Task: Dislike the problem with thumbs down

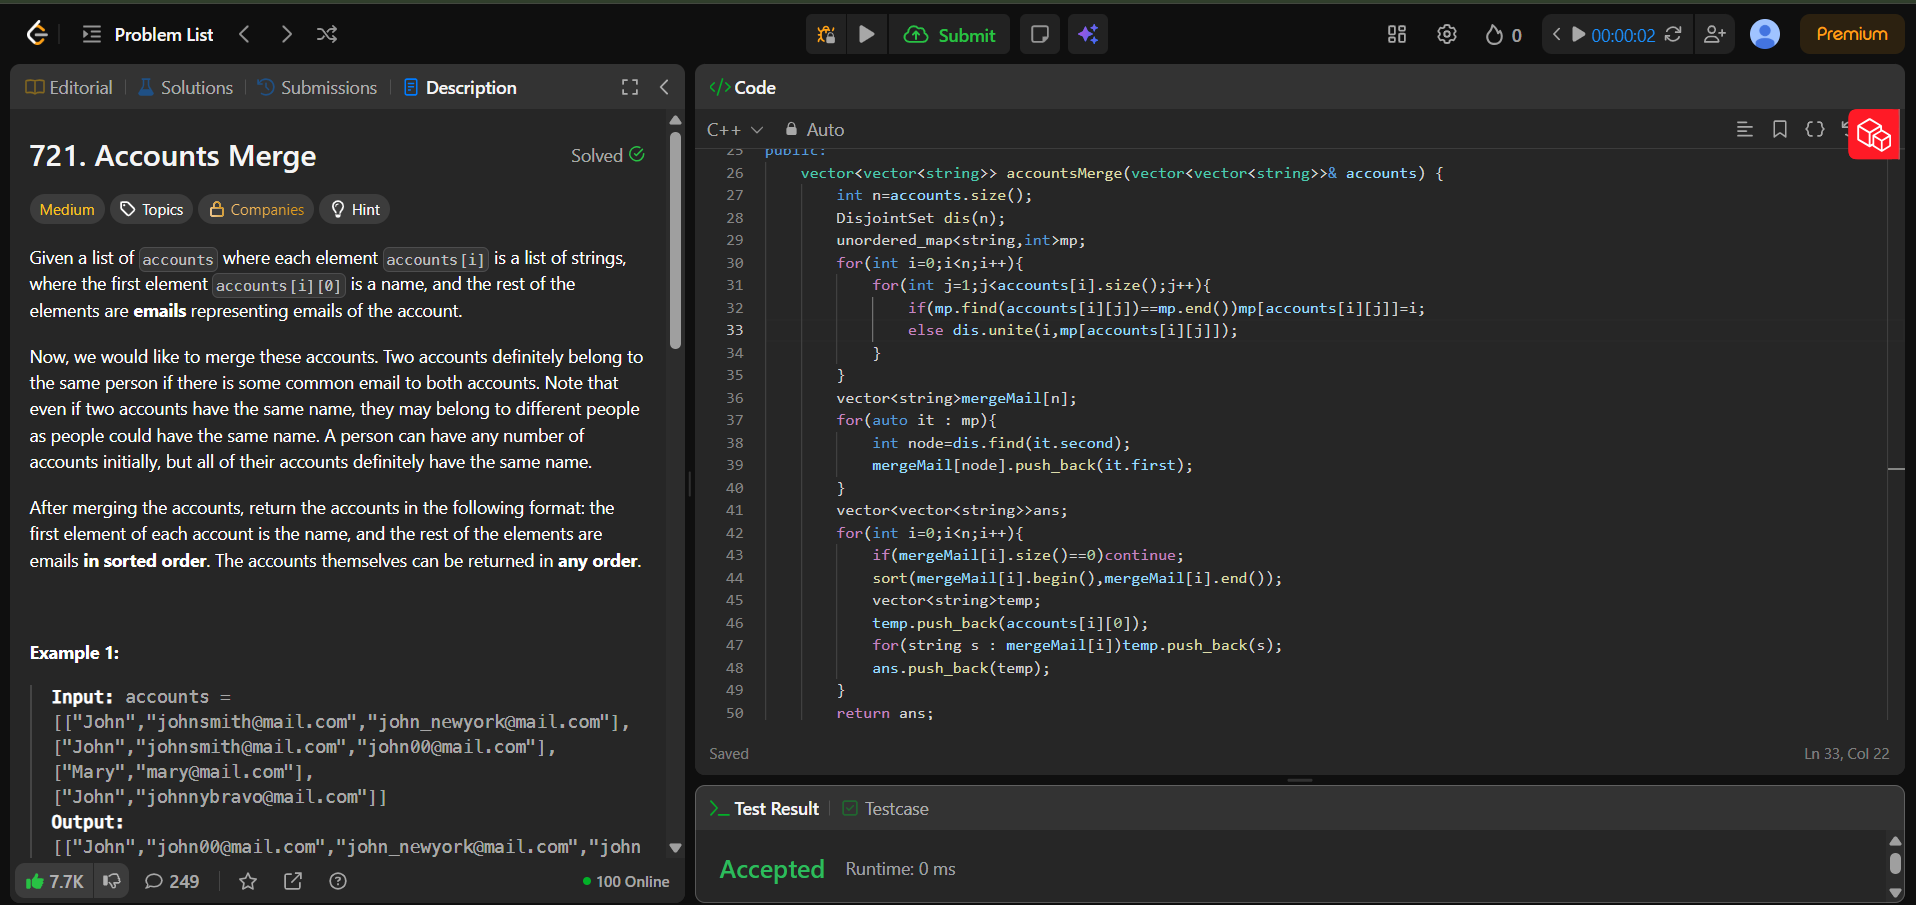Action: pyautogui.click(x=112, y=881)
